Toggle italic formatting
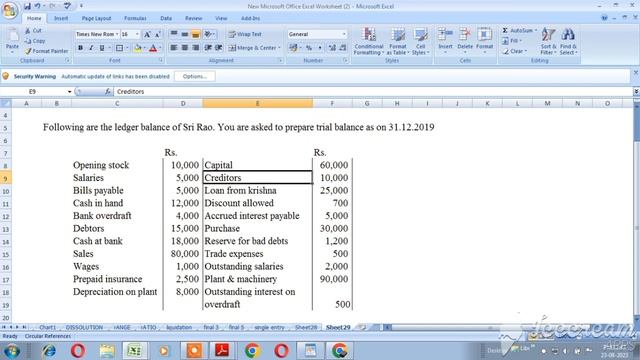This screenshot has width=640, height=360. coord(91,48)
